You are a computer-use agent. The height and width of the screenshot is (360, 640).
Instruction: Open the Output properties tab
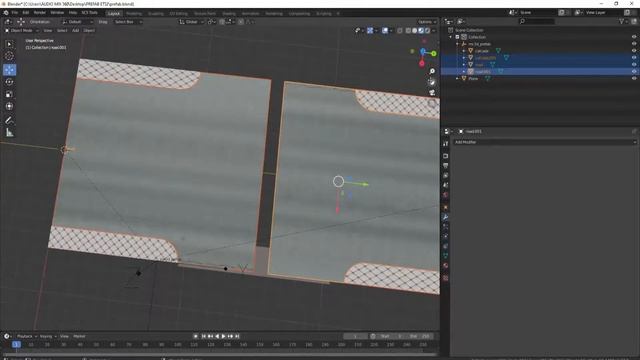pyautogui.click(x=446, y=166)
